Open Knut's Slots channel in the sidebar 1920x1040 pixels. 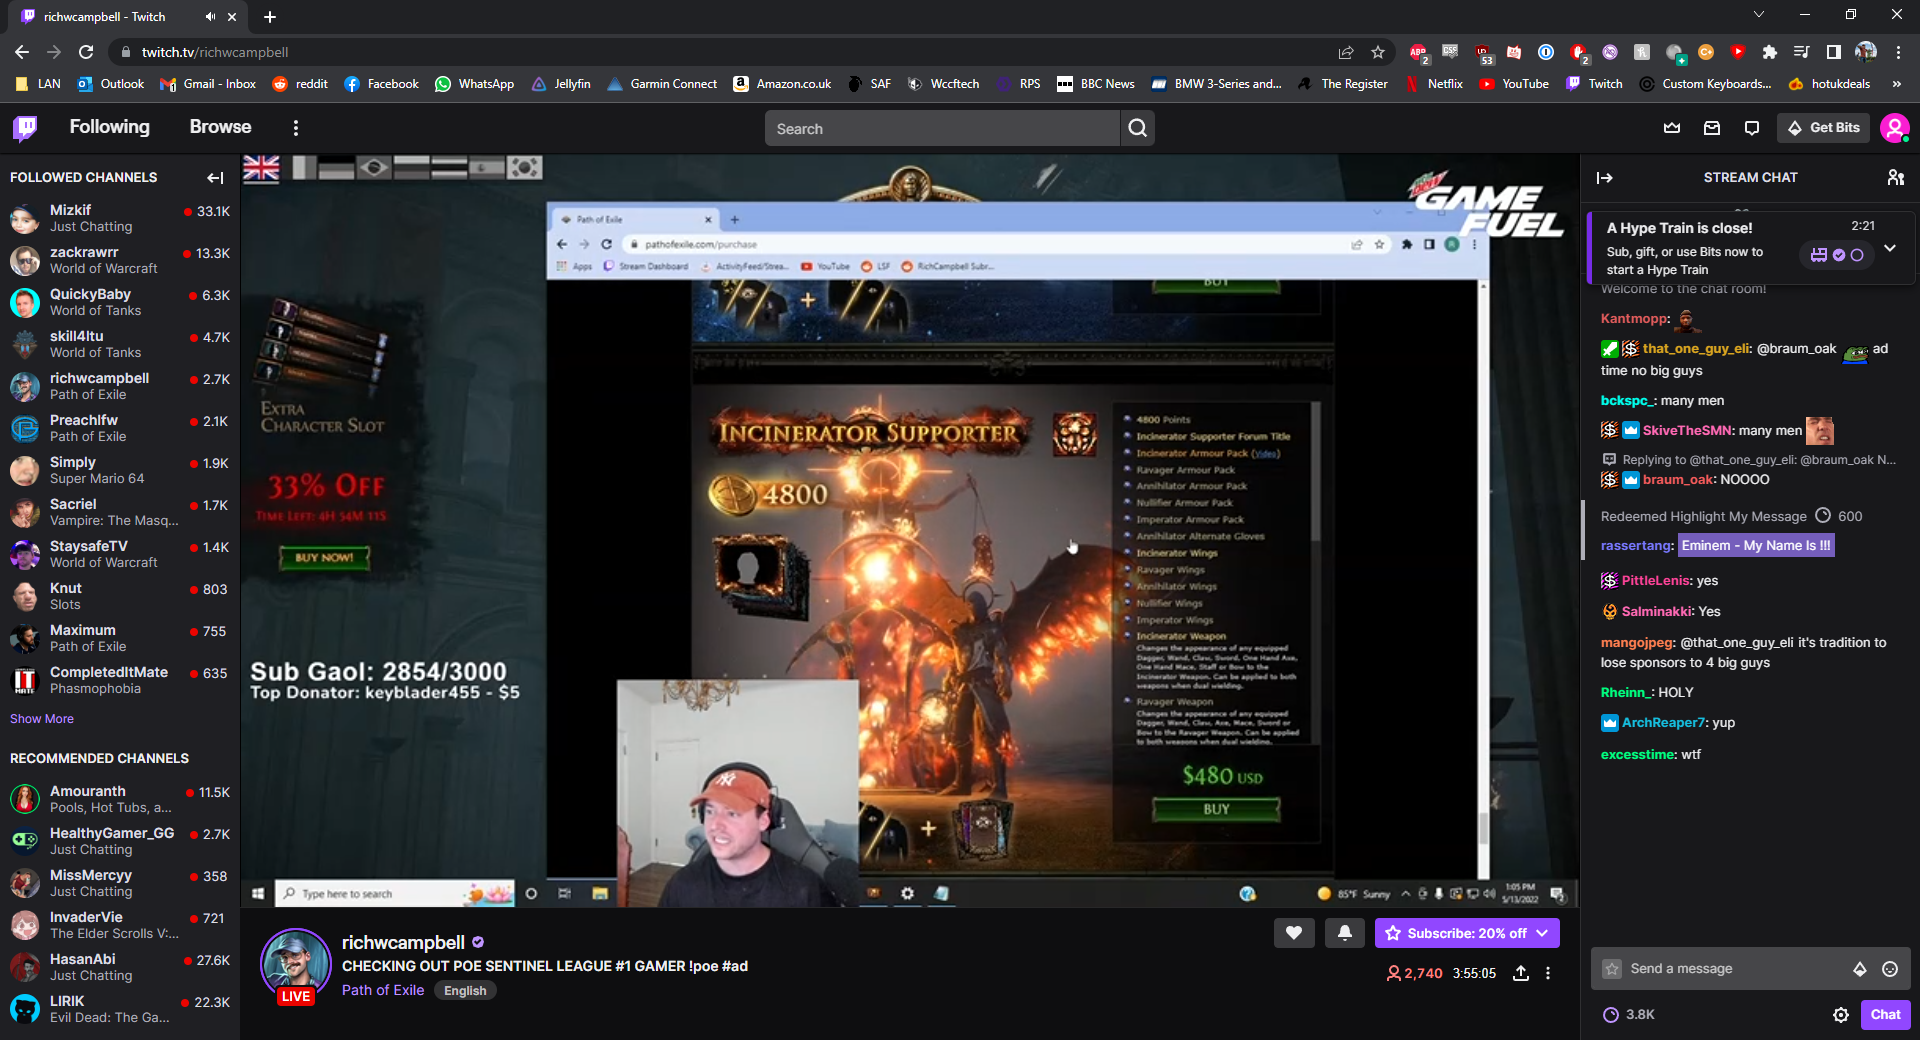point(120,596)
